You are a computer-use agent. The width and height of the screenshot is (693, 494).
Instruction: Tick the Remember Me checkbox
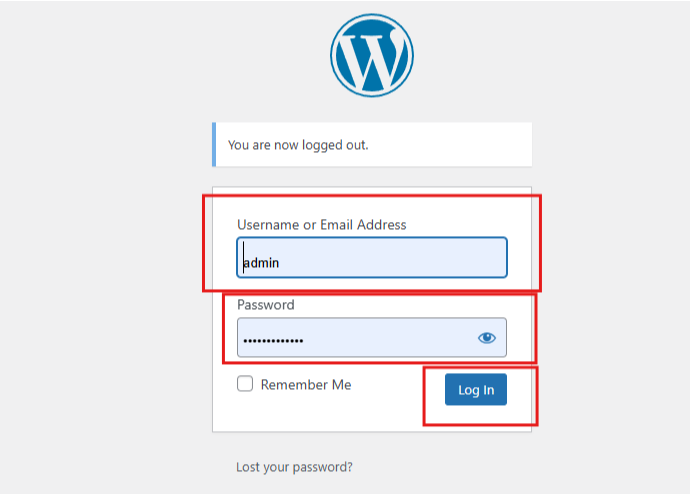coord(245,384)
